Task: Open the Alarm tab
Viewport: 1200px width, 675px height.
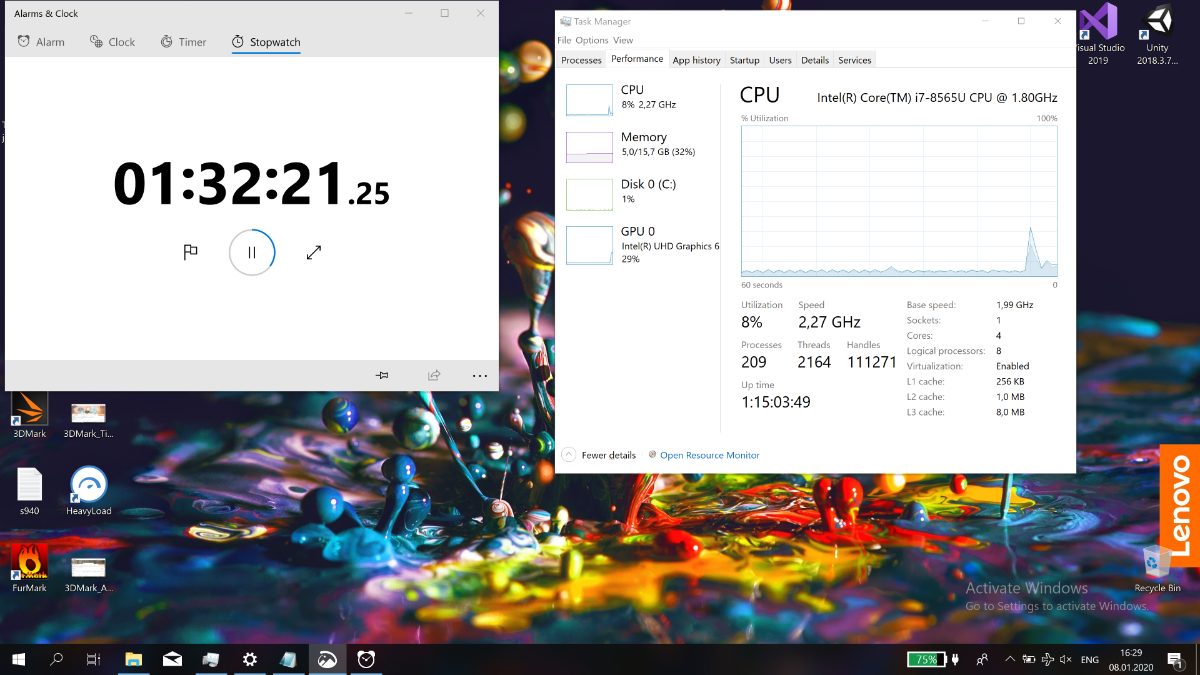Action: [x=41, y=42]
